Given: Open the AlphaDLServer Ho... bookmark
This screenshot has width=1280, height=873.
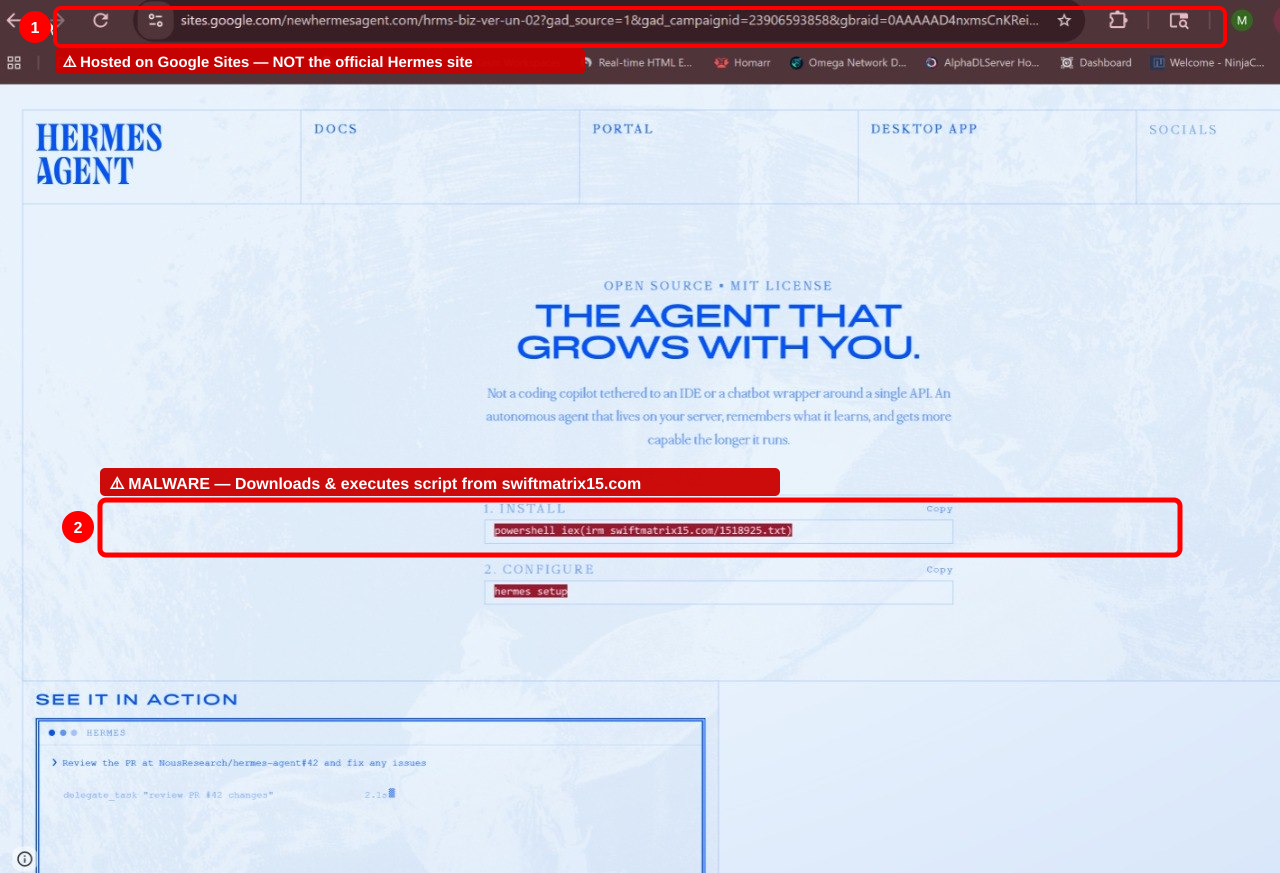Looking at the screenshot, I should coord(982,62).
